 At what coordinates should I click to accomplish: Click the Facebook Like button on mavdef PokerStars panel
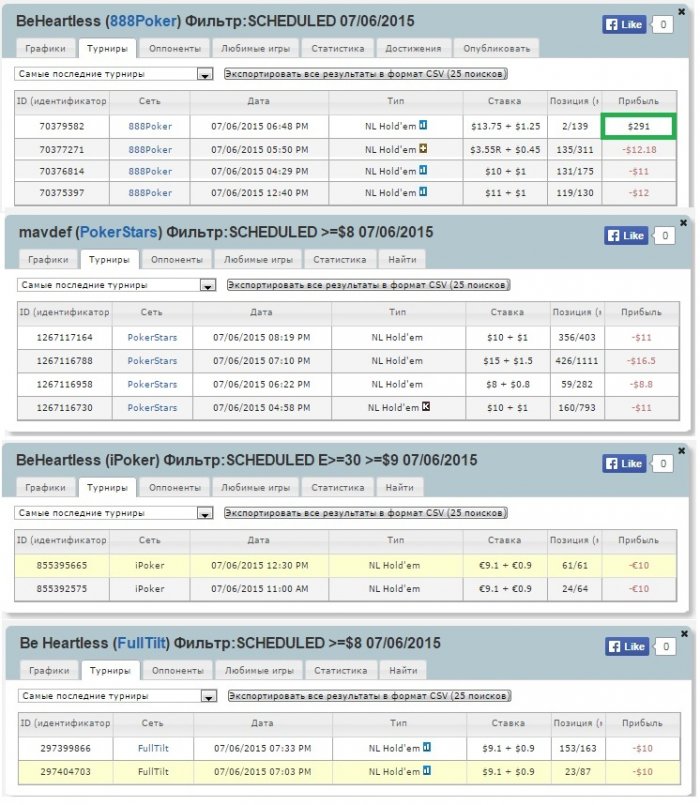(626, 236)
